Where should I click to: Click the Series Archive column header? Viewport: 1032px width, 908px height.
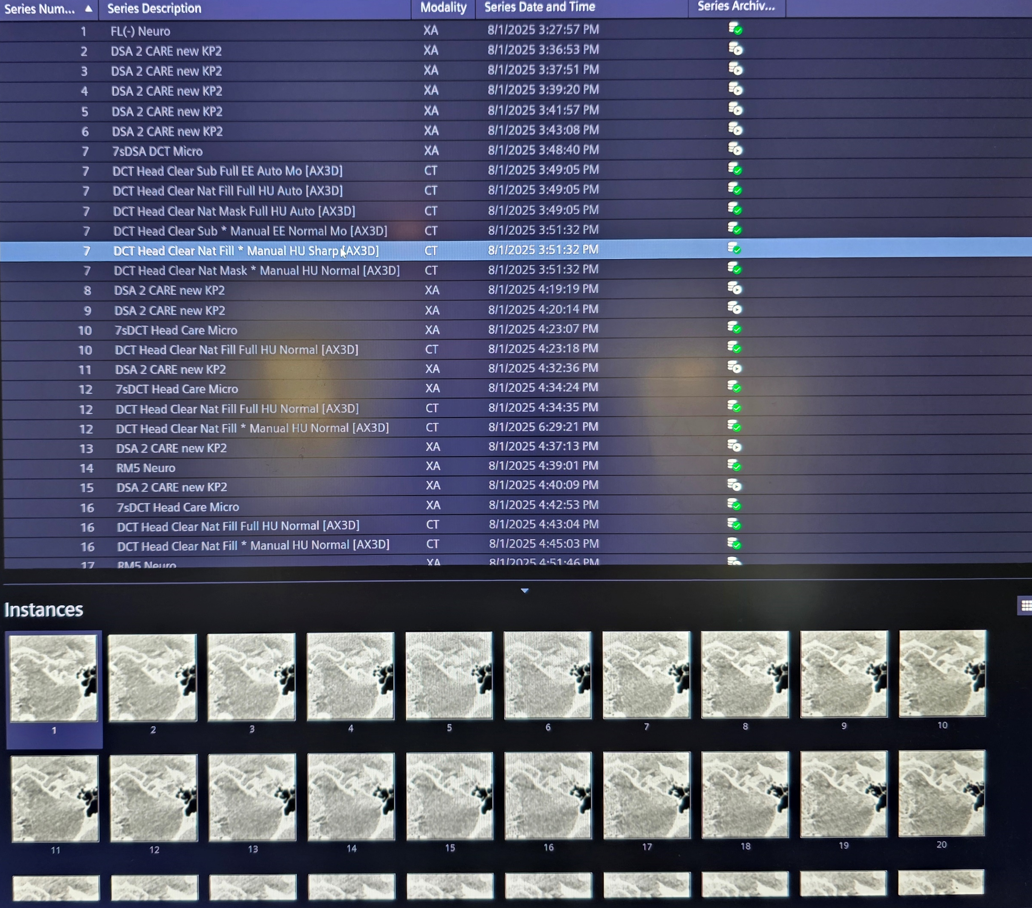[736, 8]
